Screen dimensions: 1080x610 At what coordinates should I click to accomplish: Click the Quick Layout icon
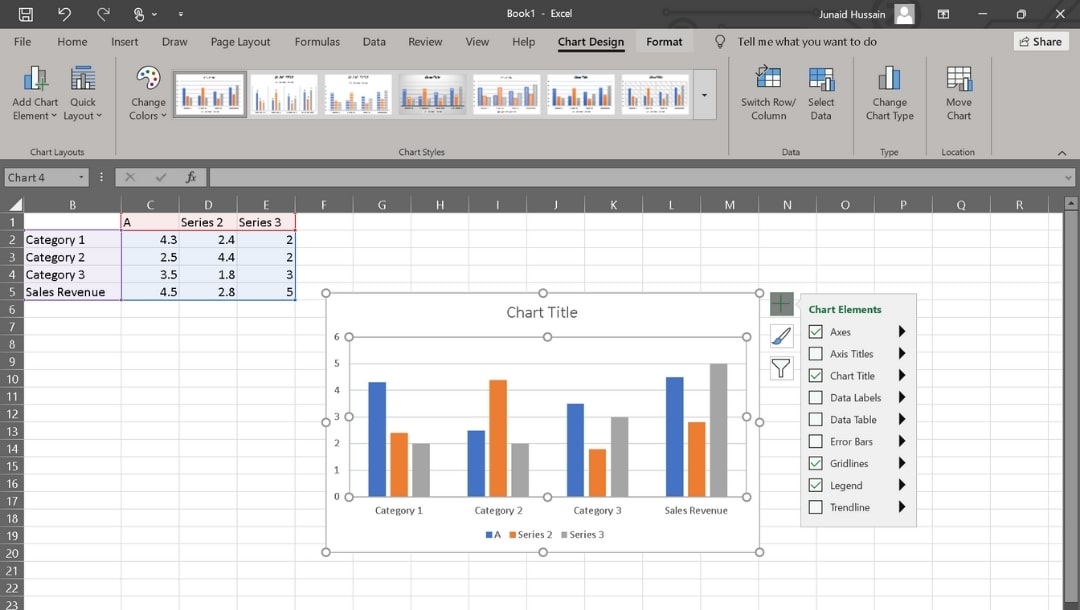click(x=83, y=90)
